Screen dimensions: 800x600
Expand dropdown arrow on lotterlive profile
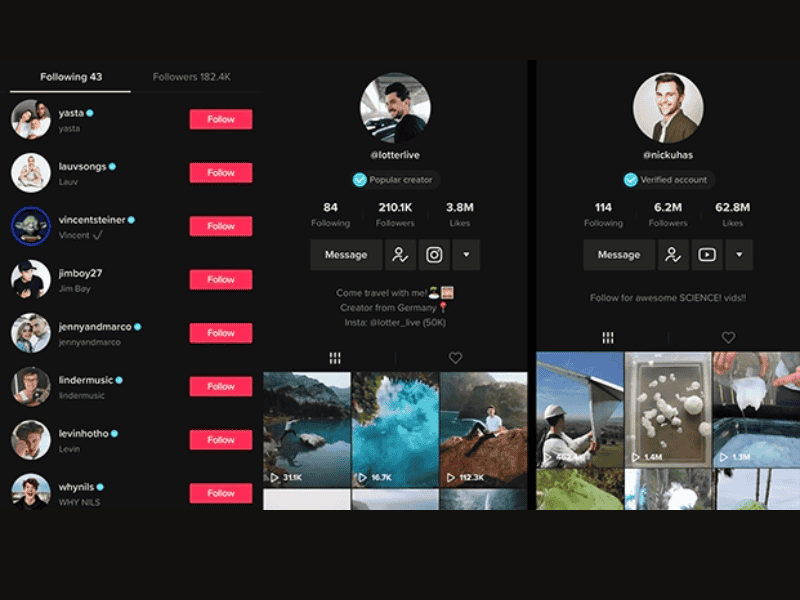click(x=466, y=255)
